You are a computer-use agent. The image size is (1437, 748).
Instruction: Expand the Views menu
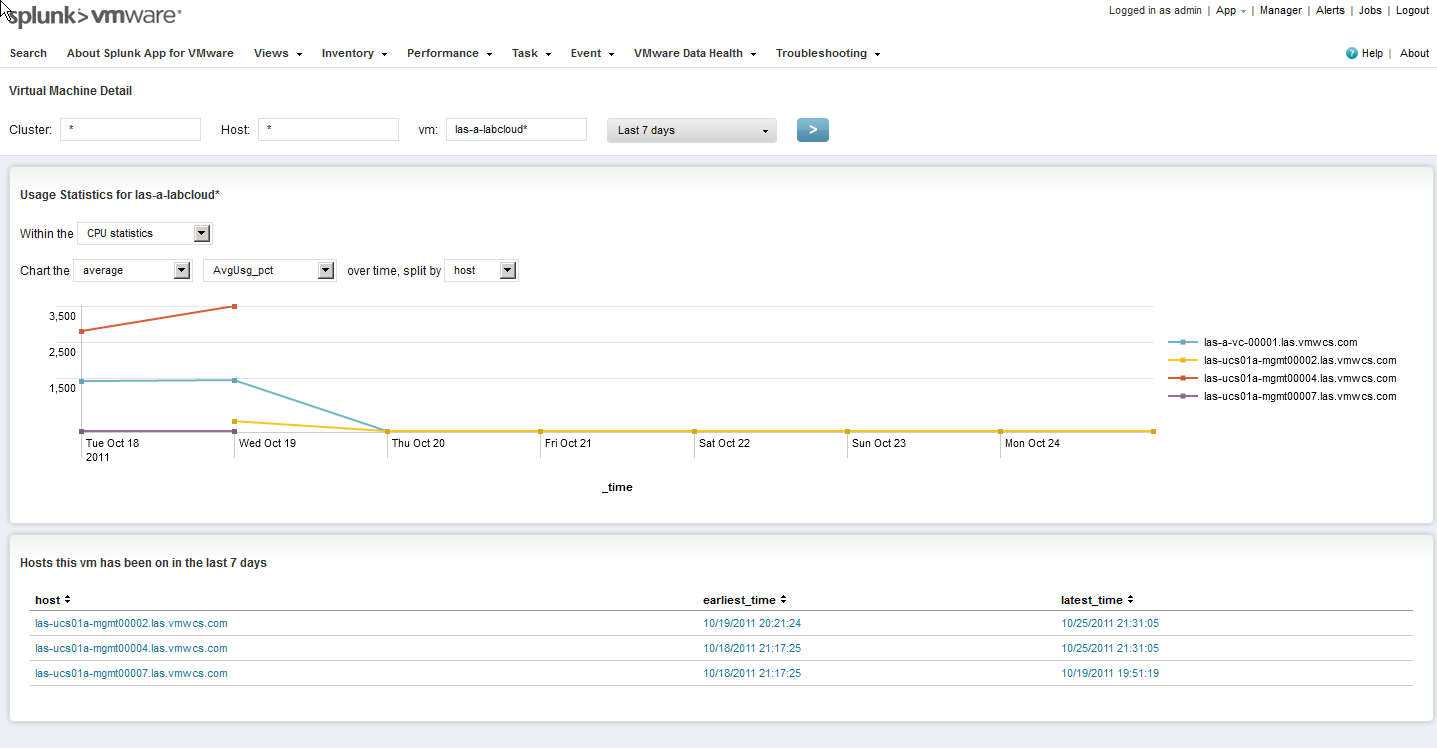pos(278,53)
